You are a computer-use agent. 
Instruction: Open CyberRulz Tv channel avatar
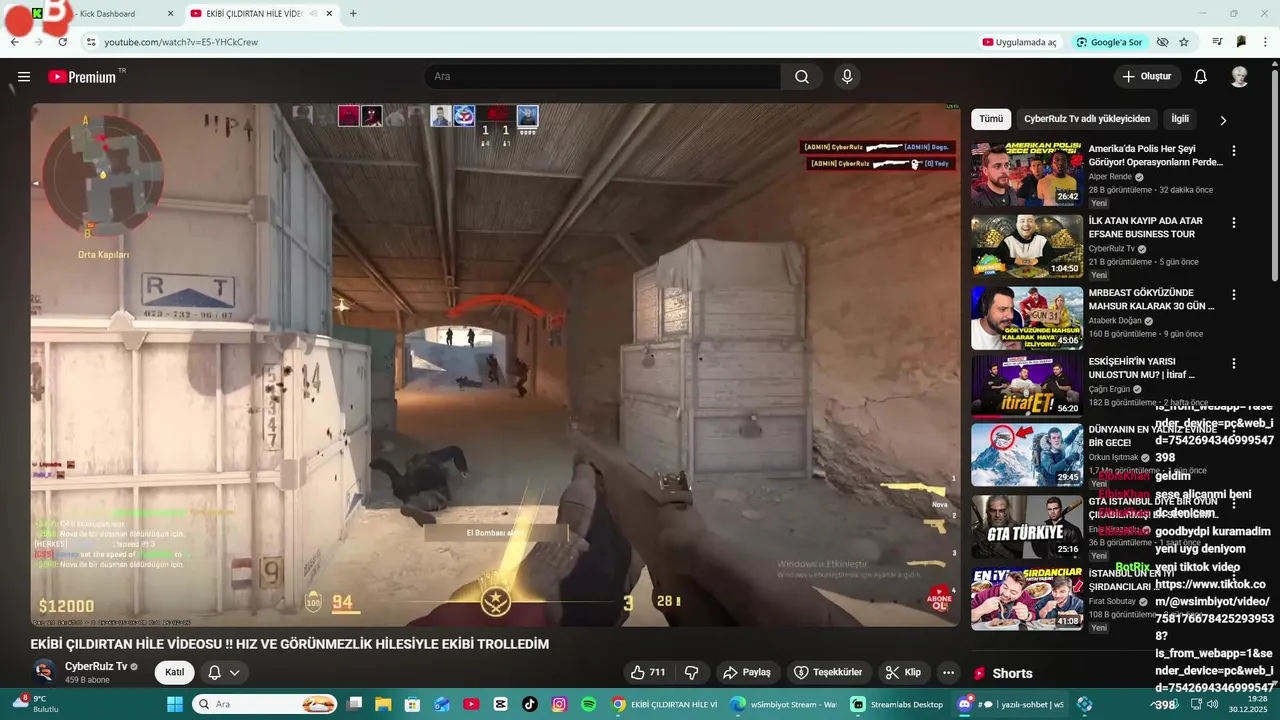(x=44, y=672)
